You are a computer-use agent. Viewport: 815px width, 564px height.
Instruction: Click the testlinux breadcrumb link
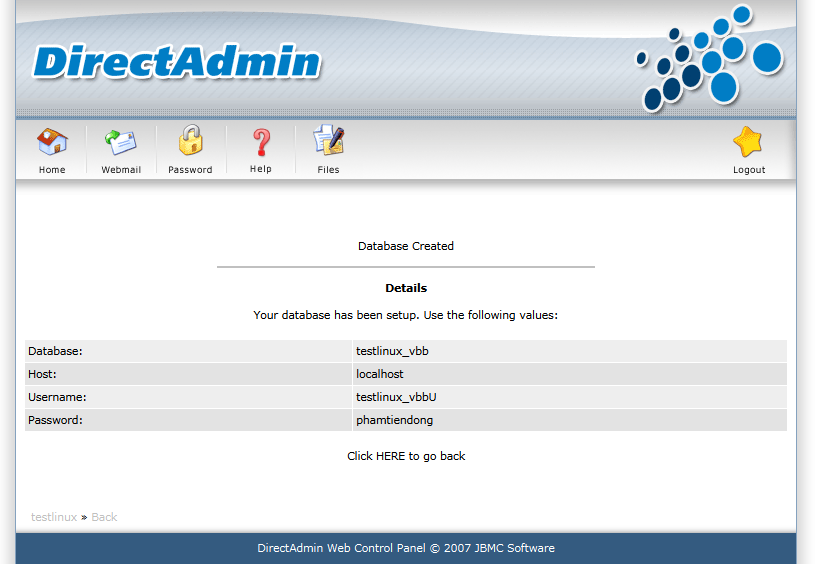point(54,517)
